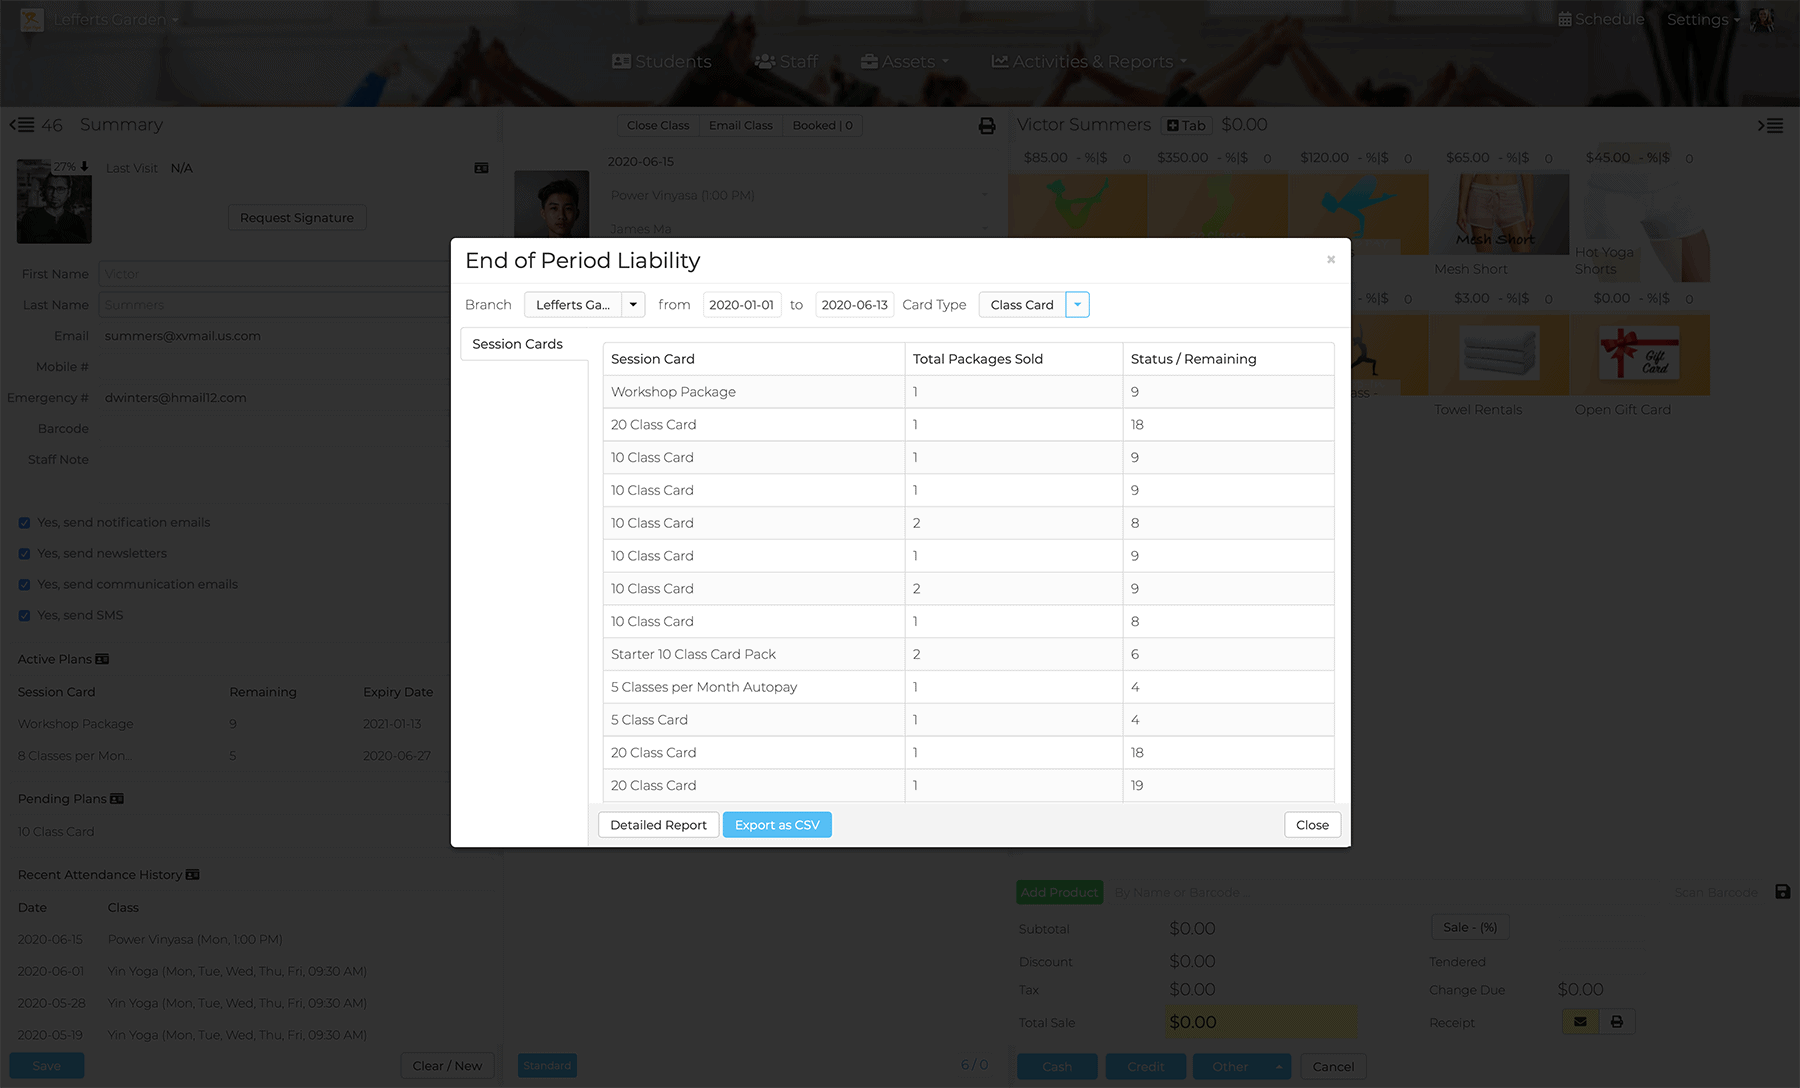This screenshot has height=1088, width=1800.
Task: Open the Active Plans details icon
Action: pos(102,660)
